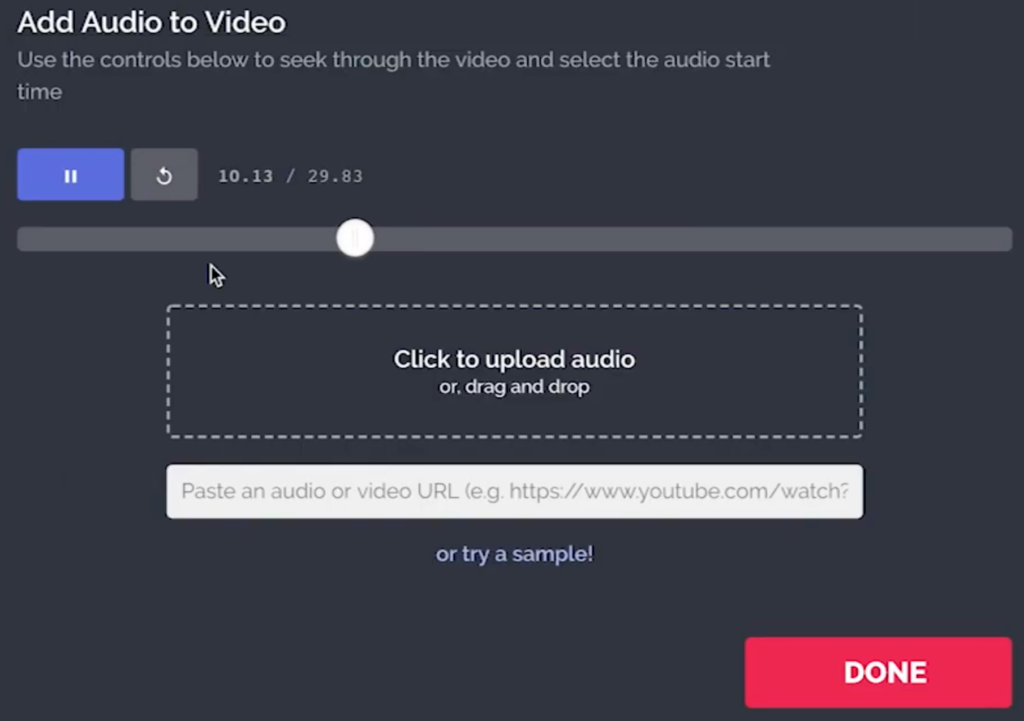
Task: Seek to the very start of the slider track
Action: (24, 239)
